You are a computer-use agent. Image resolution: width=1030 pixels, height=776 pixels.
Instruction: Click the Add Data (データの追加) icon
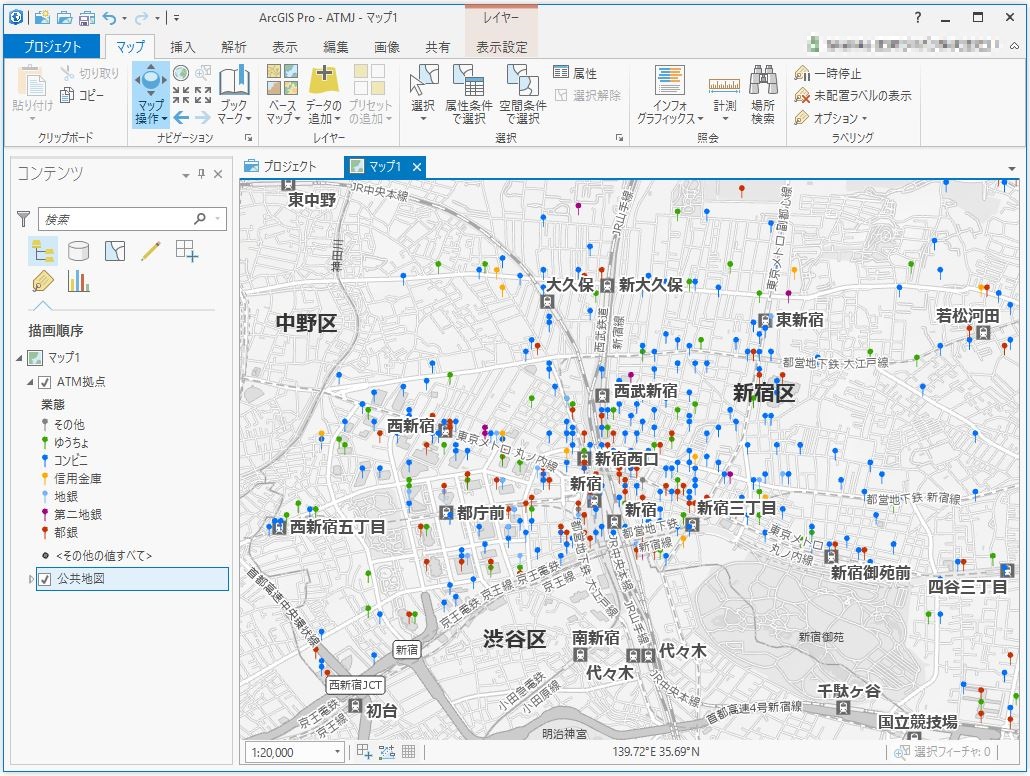[x=323, y=80]
